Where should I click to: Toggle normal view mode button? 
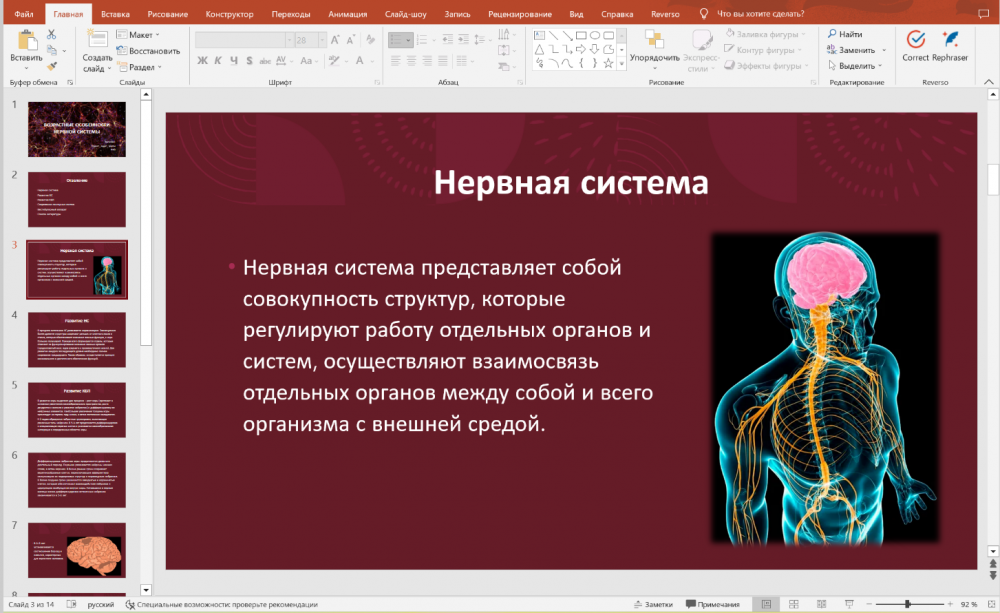pos(765,604)
